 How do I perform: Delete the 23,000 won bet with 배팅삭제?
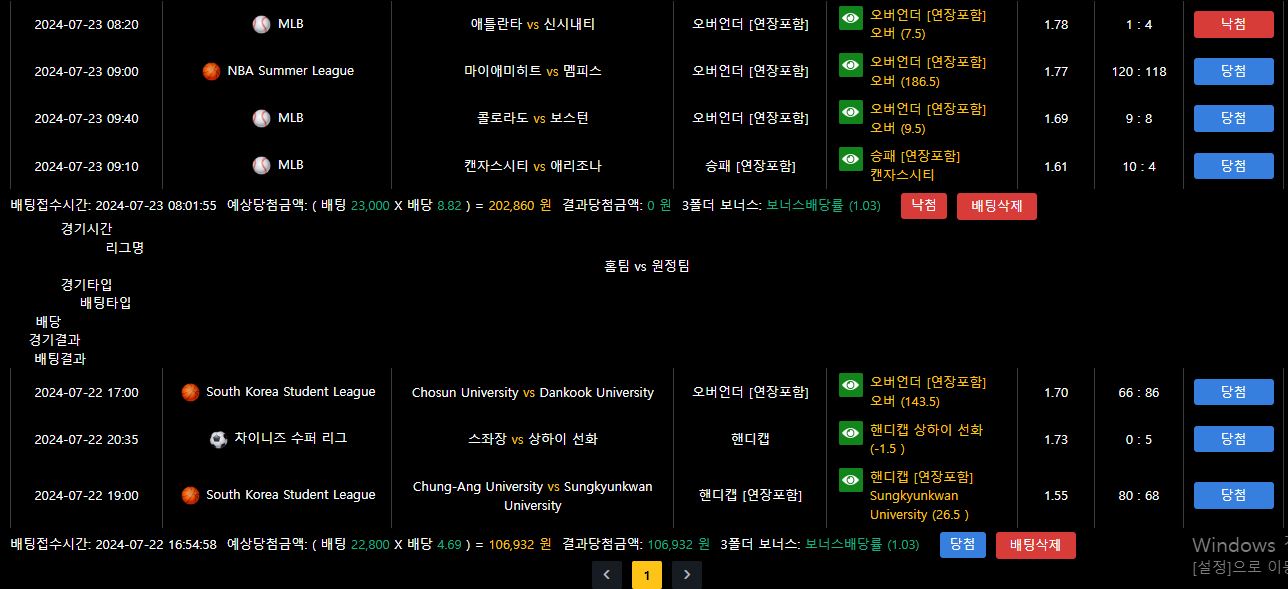[996, 206]
